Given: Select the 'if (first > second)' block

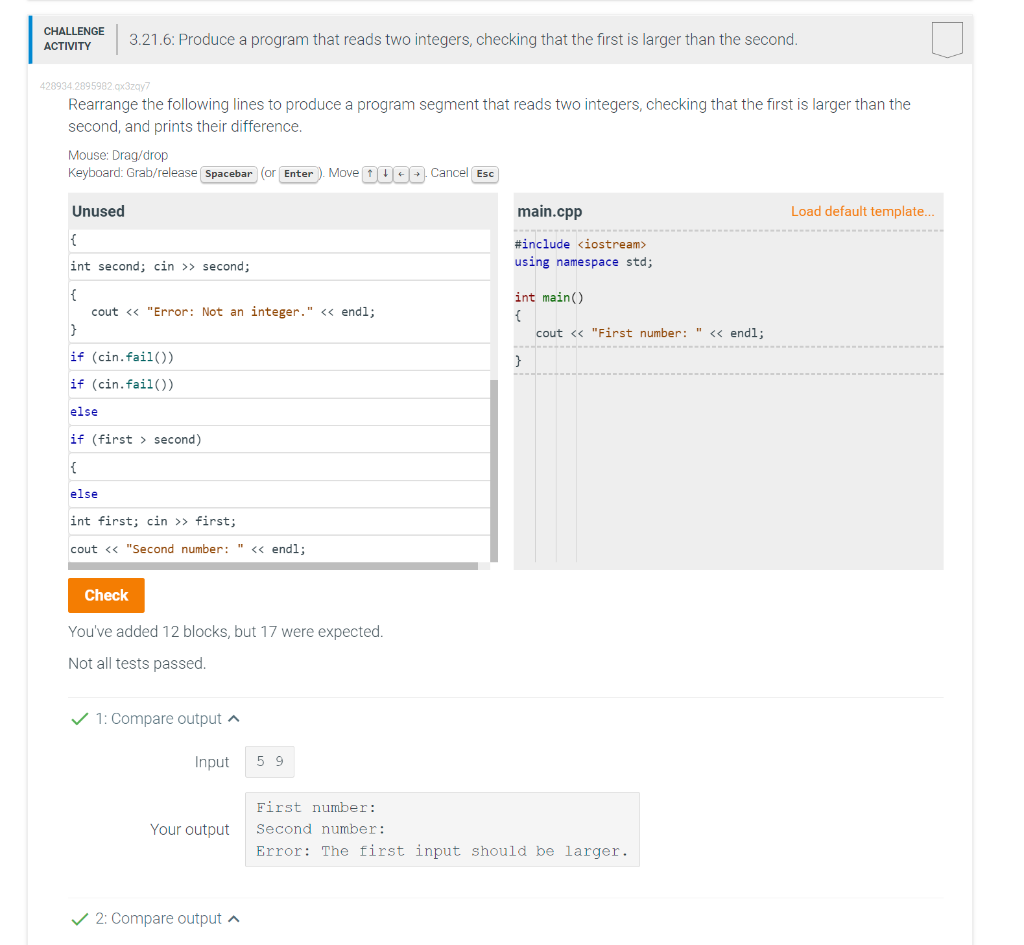Looking at the screenshot, I should click(x=279, y=440).
